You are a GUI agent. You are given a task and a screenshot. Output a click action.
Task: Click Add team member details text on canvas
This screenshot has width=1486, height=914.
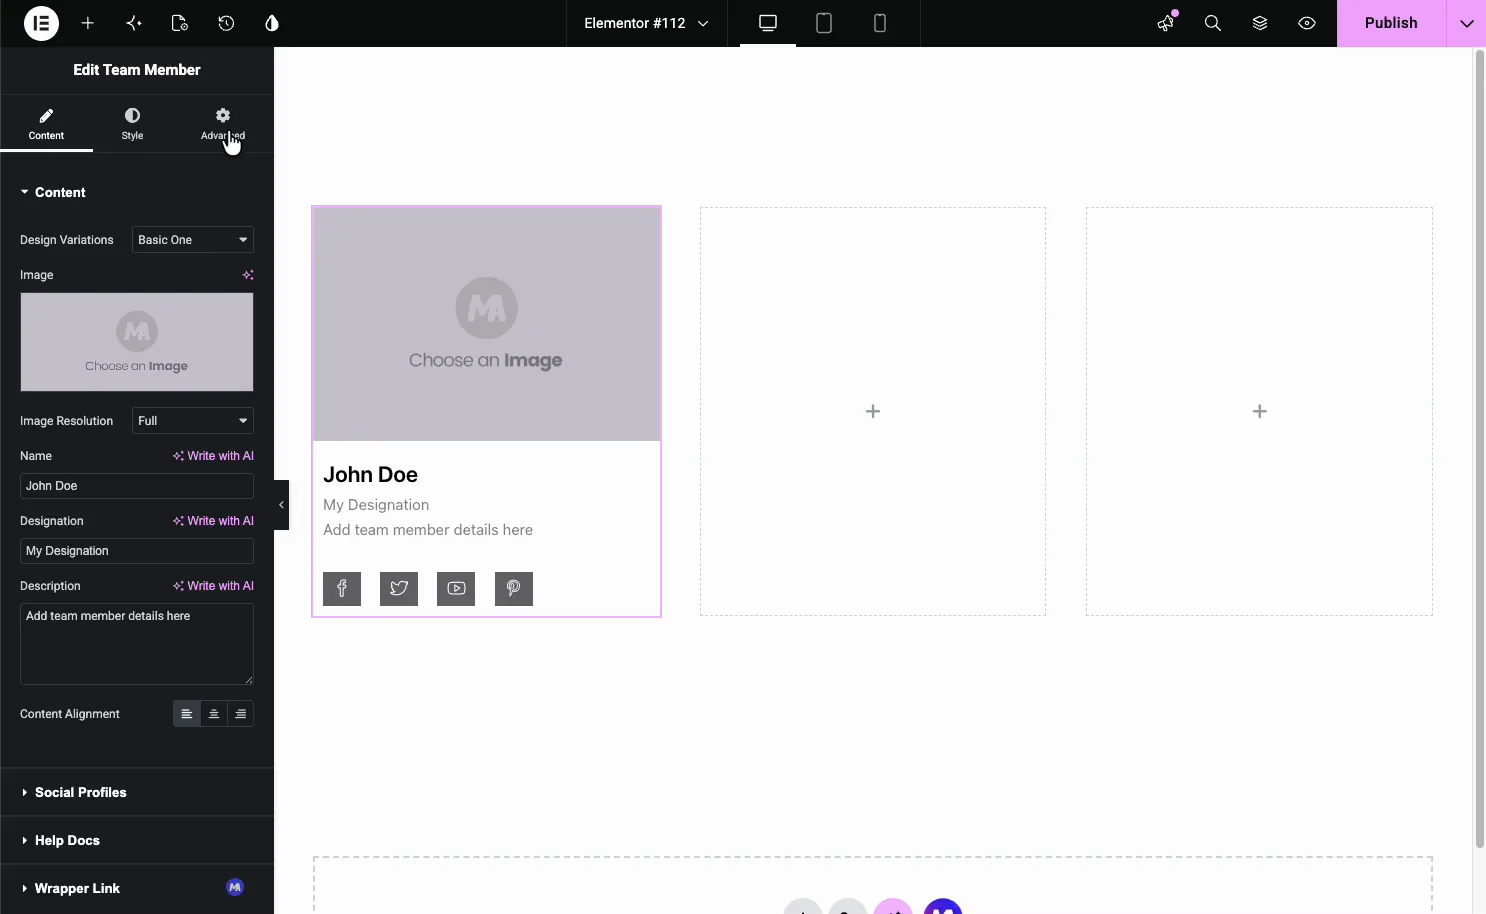tap(428, 530)
